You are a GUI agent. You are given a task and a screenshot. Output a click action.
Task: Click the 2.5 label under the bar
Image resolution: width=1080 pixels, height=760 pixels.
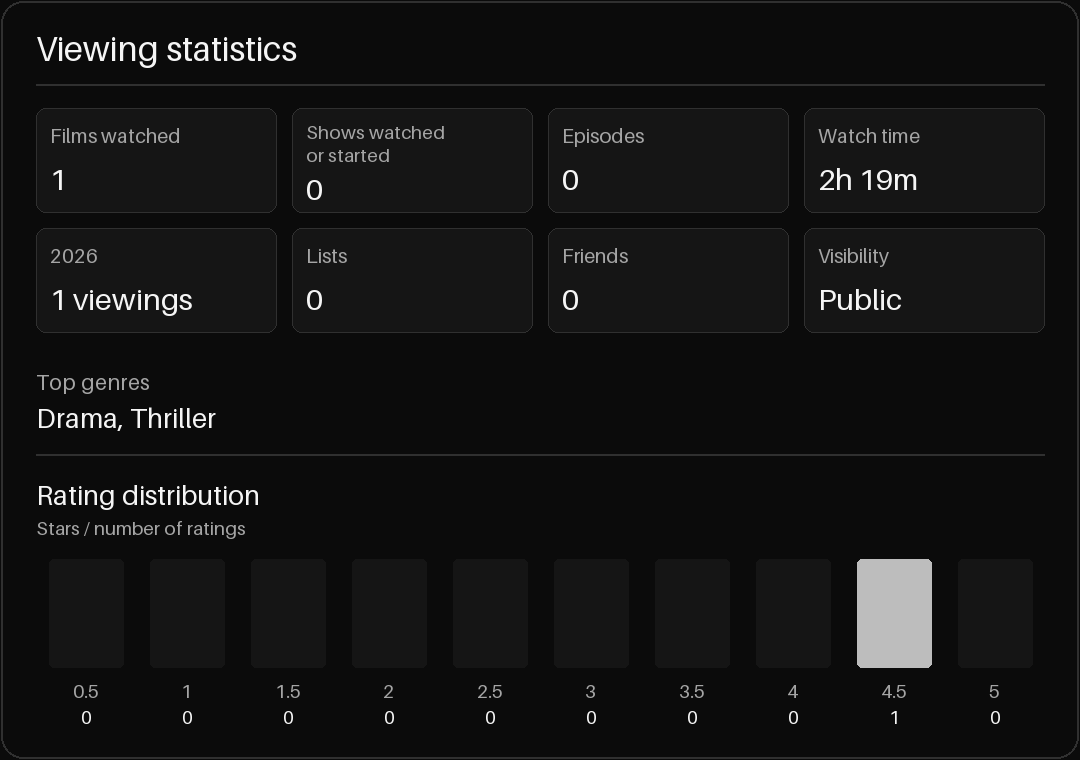point(490,692)
